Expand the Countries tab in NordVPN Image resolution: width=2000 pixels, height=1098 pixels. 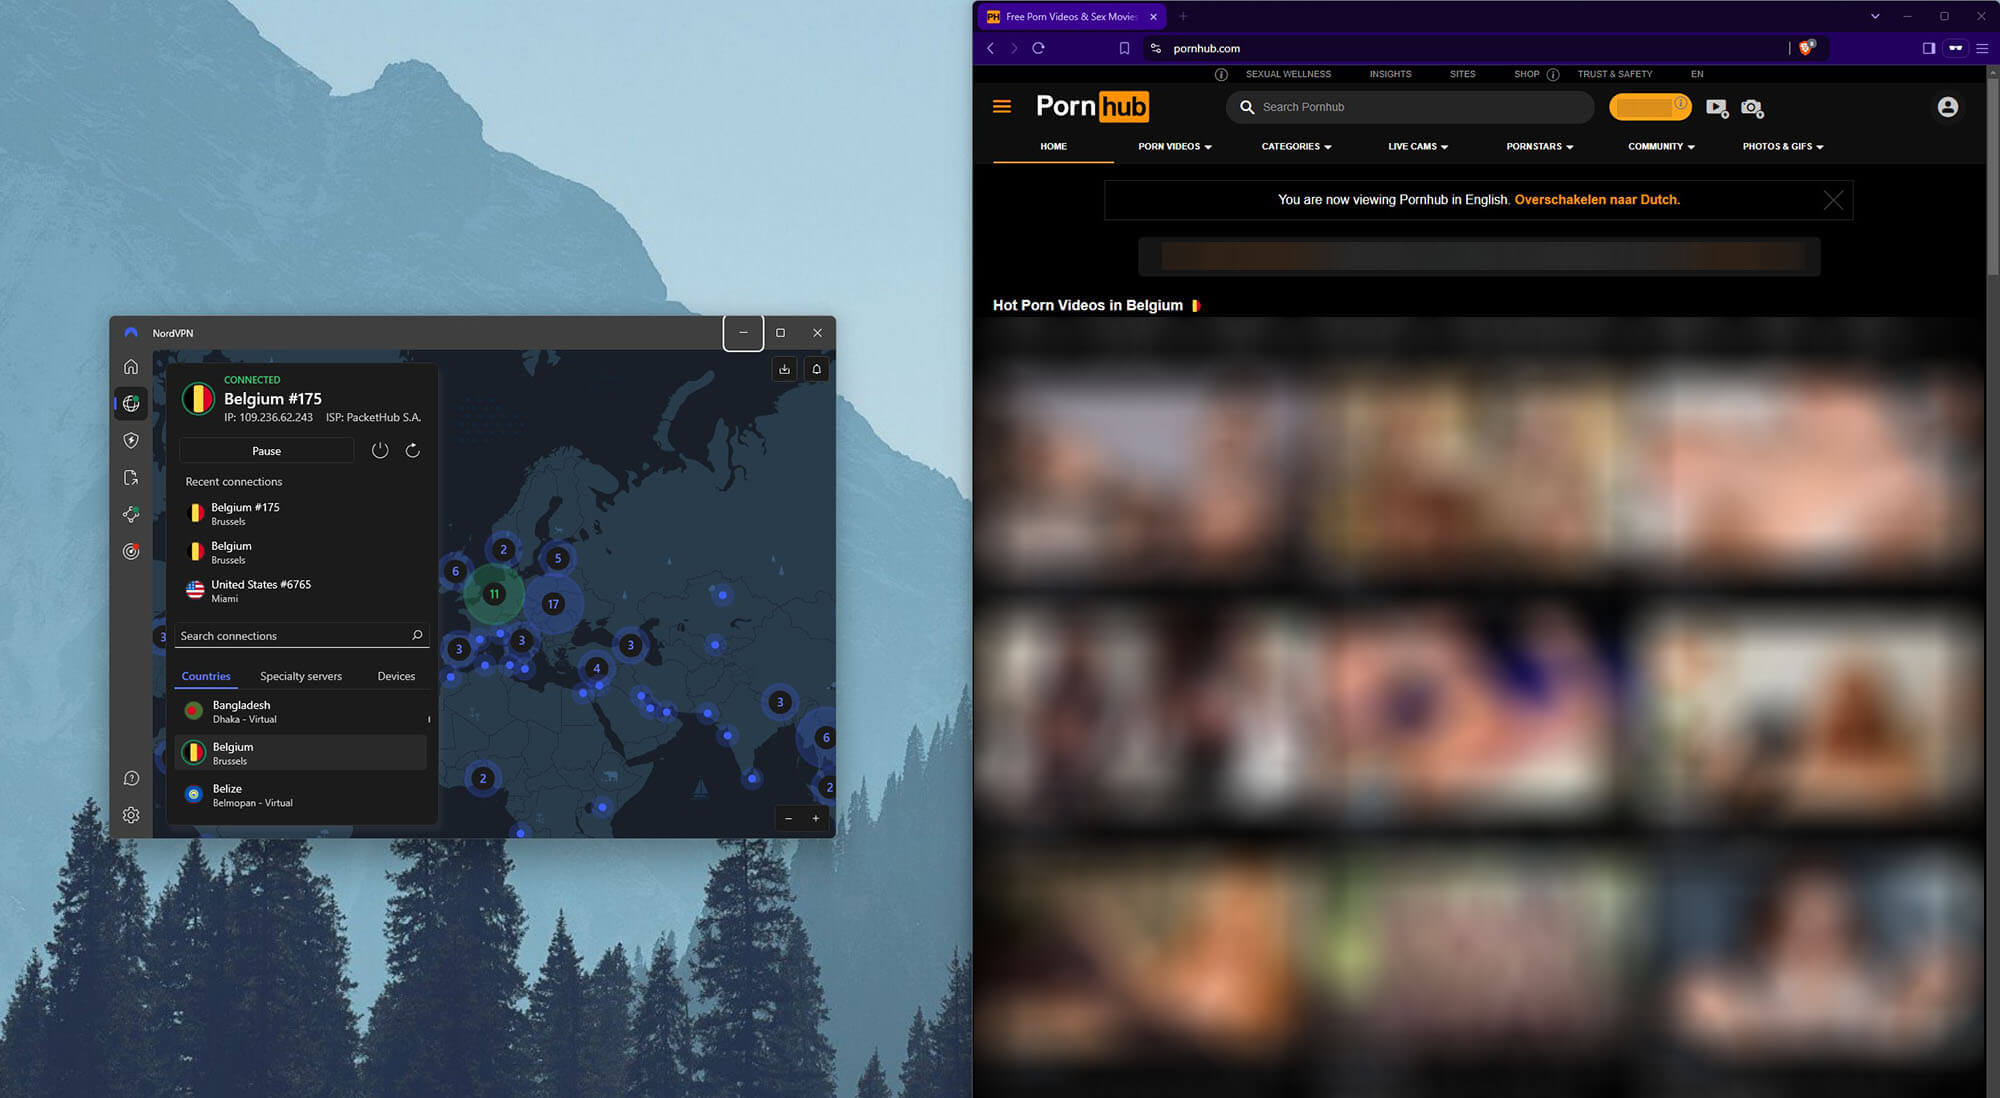pos(206,675)
